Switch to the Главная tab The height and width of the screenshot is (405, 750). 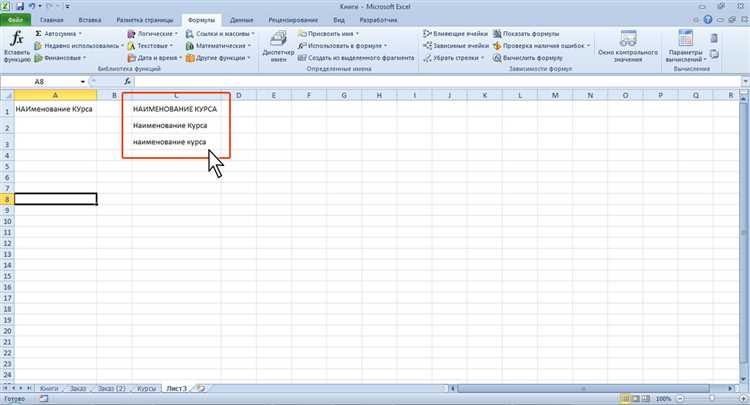click(x=52, y=20)
